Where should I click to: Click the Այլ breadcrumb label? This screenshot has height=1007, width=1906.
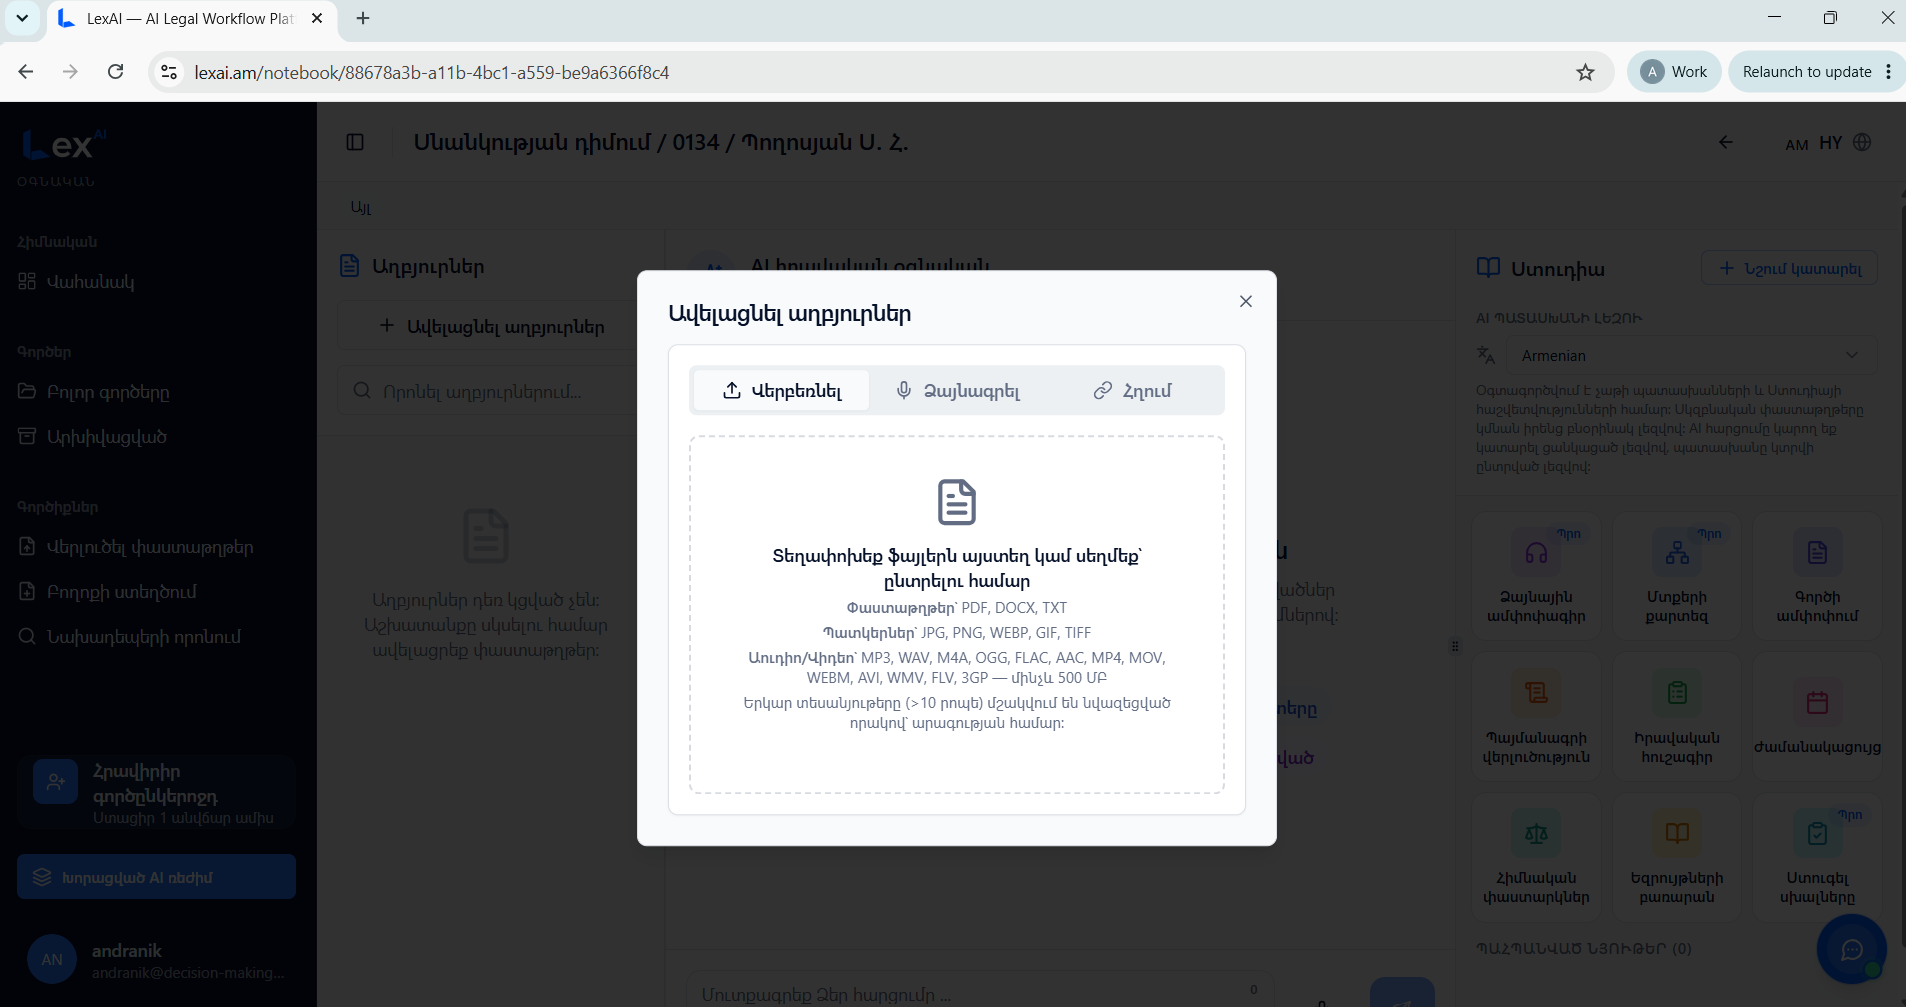click(361, 207)
